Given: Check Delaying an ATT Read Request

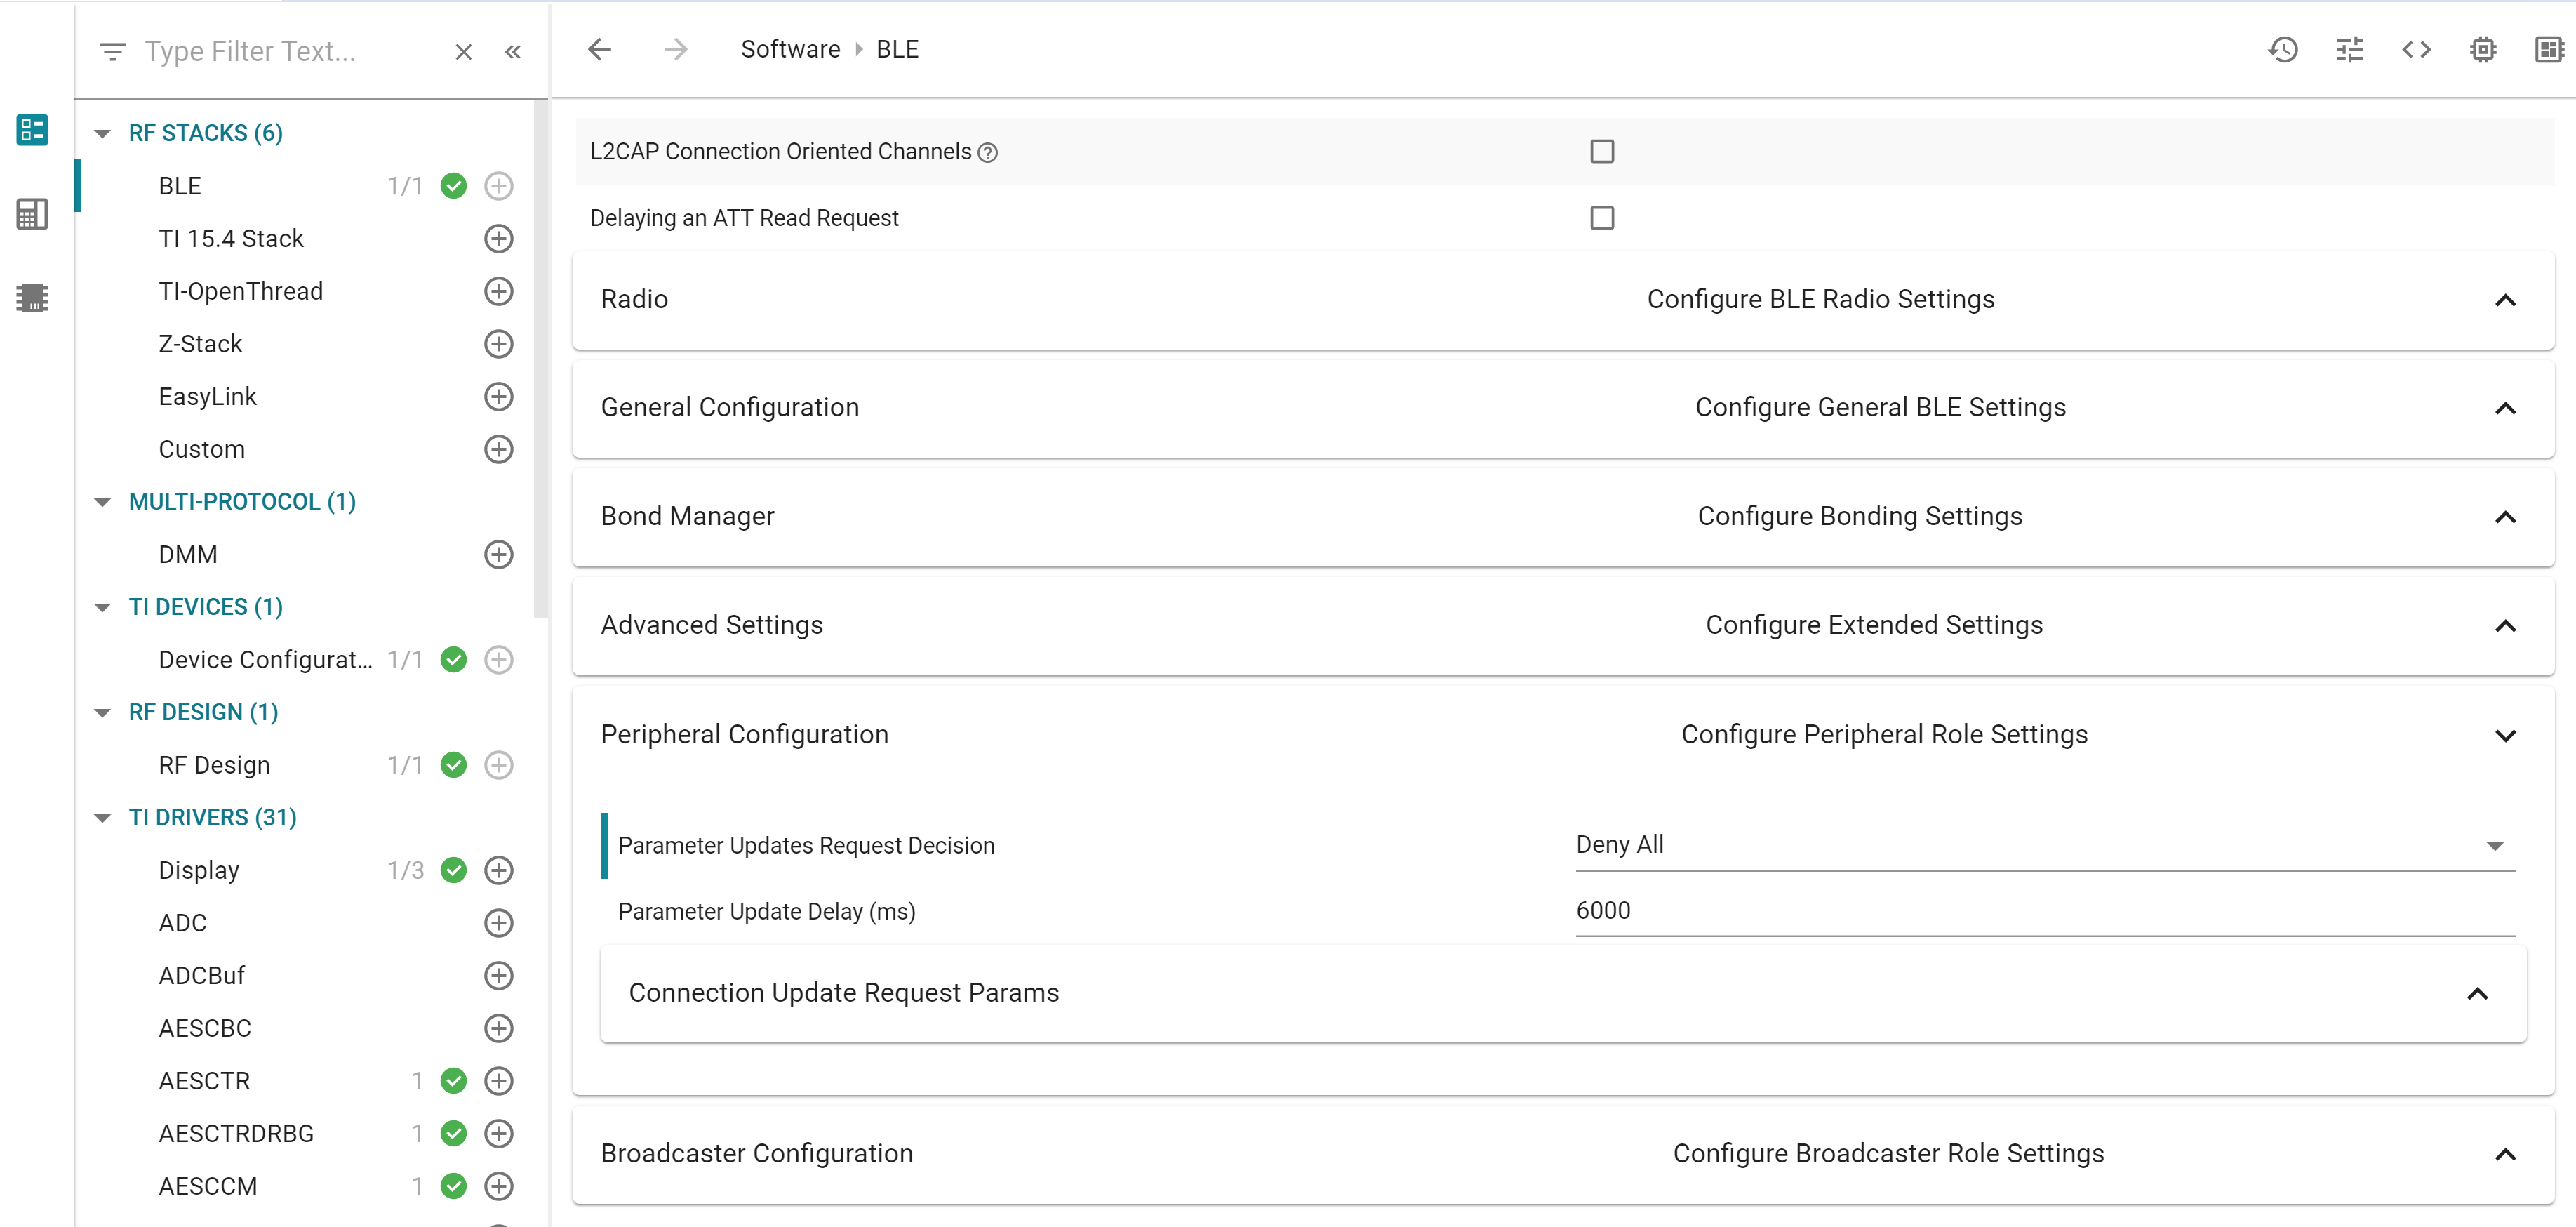Looking at the screenshot, I should click(1603, 217).
